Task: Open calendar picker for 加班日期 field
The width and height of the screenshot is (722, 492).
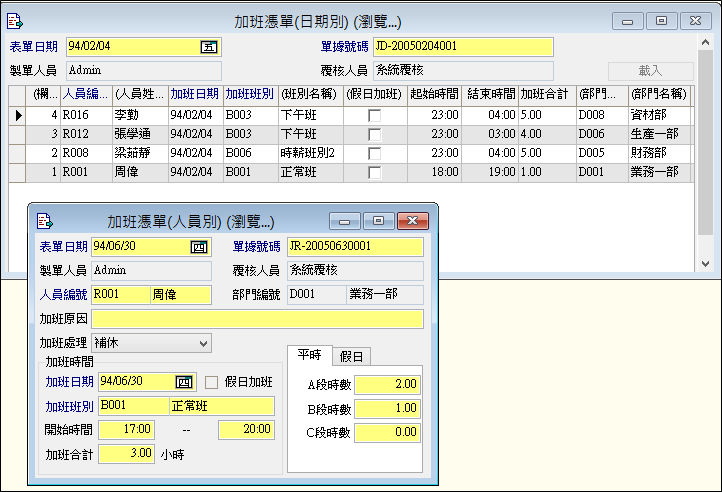Action: 183,381
